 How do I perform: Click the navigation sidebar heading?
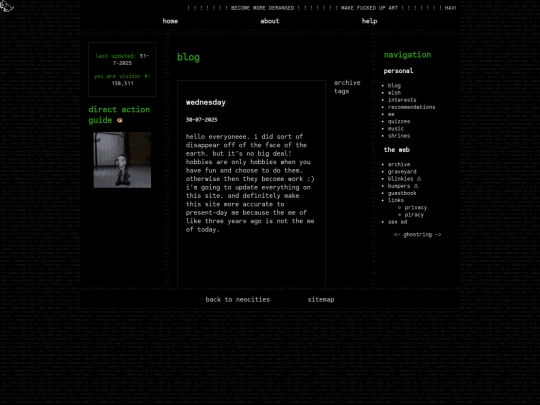pos(407,55)
